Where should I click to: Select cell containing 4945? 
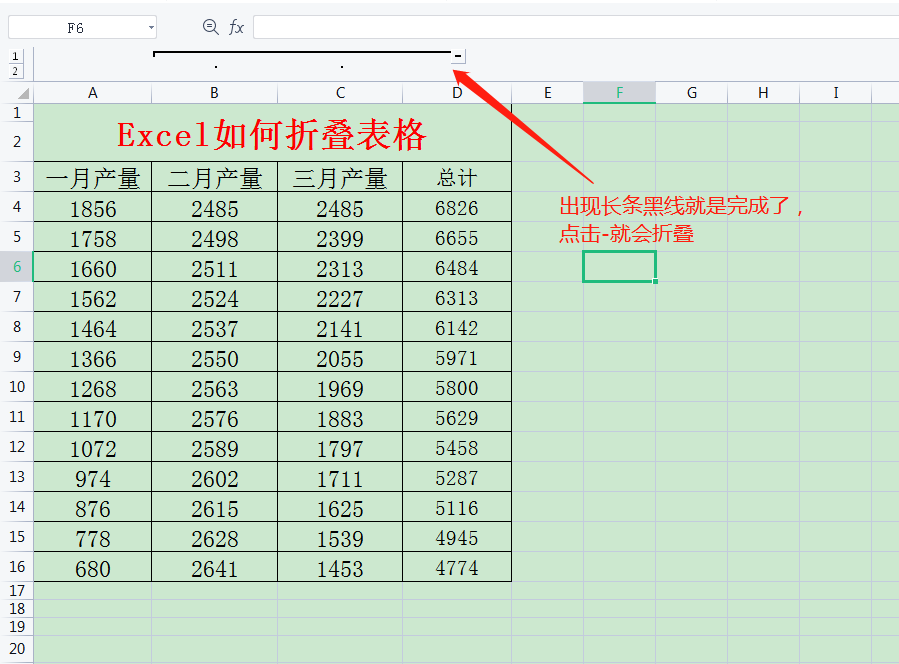click(x=457, y=537)
